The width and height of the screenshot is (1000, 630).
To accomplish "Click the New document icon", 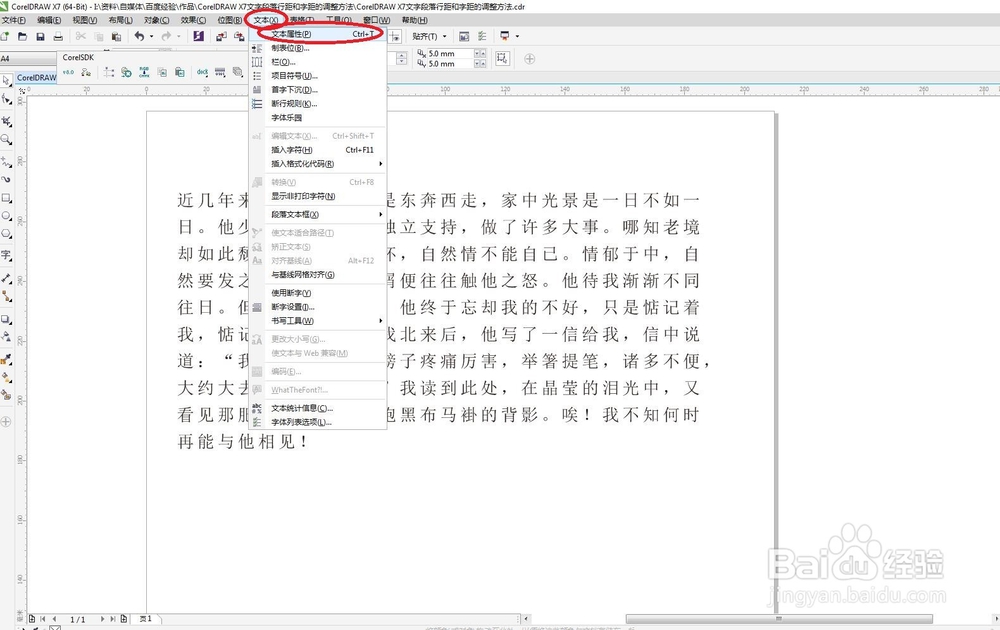I will [5, 36].
